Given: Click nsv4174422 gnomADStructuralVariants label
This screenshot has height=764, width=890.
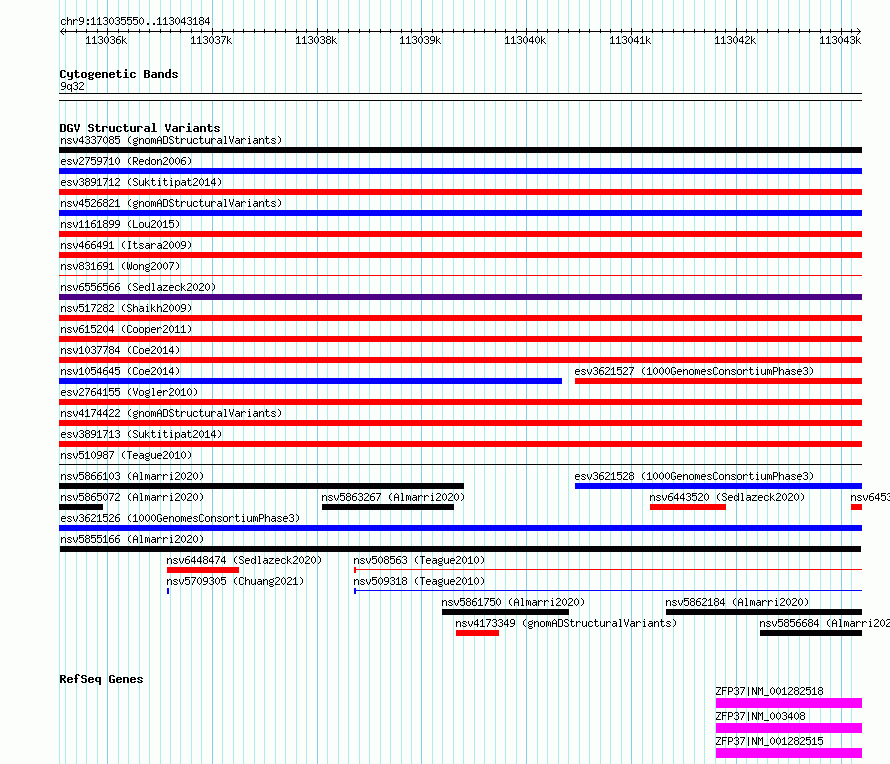Looking at the screenshot, I should 171,413.
